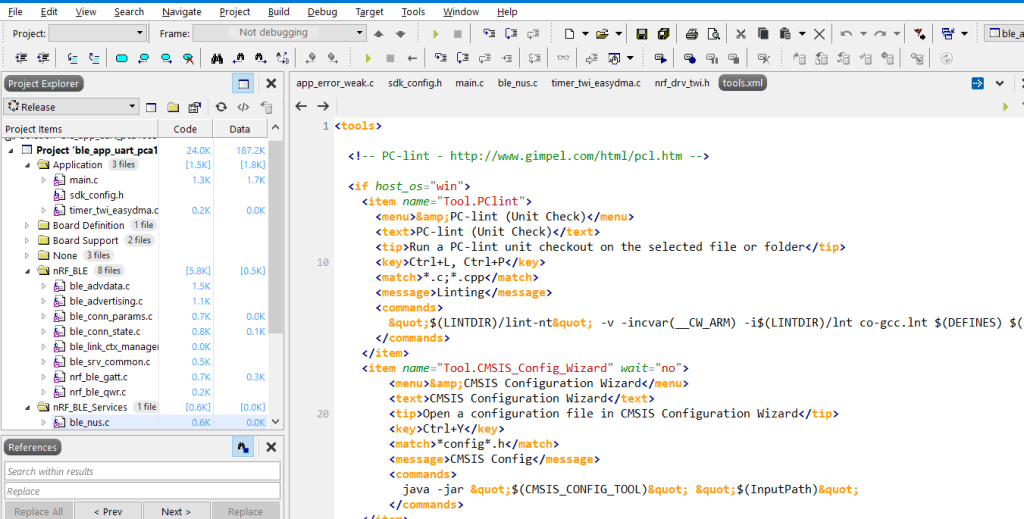Click the 'Next >' button
The width and height of the screenshot is (1024, 519).
(176, 511)
